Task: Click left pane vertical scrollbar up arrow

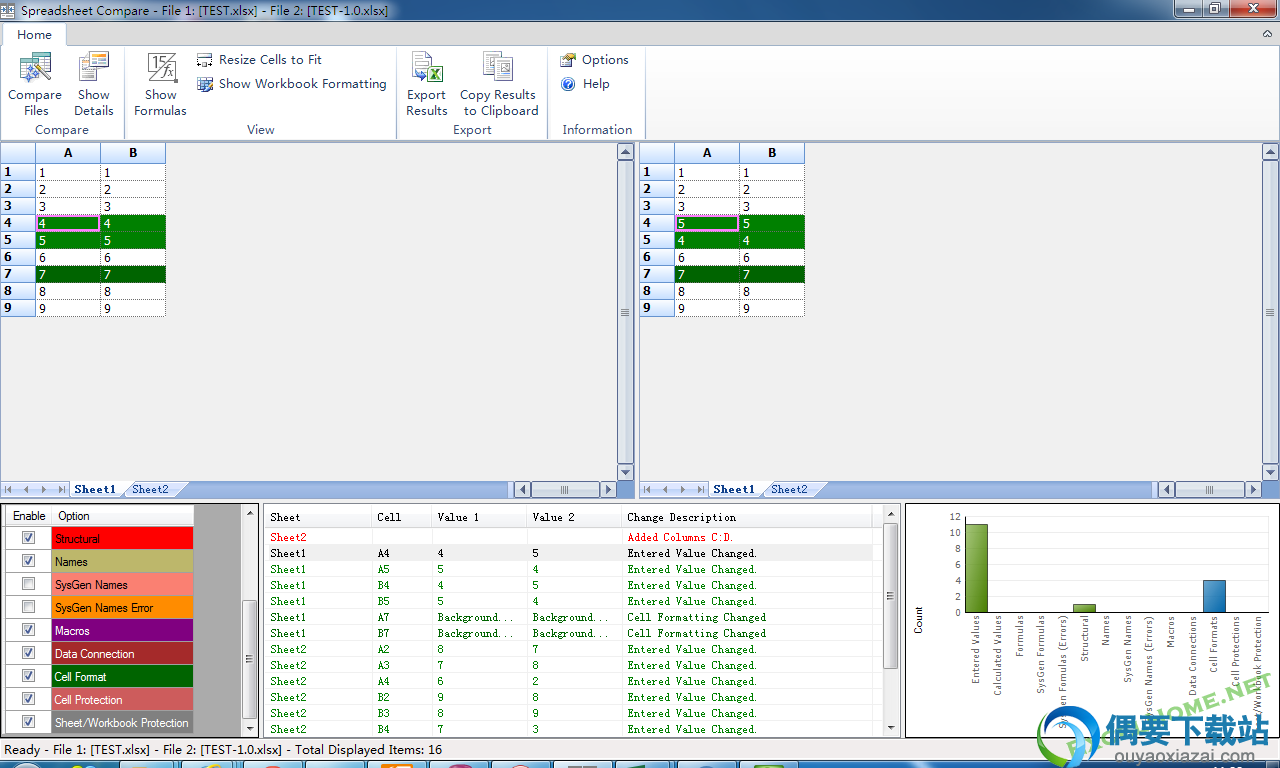Action: click(x=625, y=153)
